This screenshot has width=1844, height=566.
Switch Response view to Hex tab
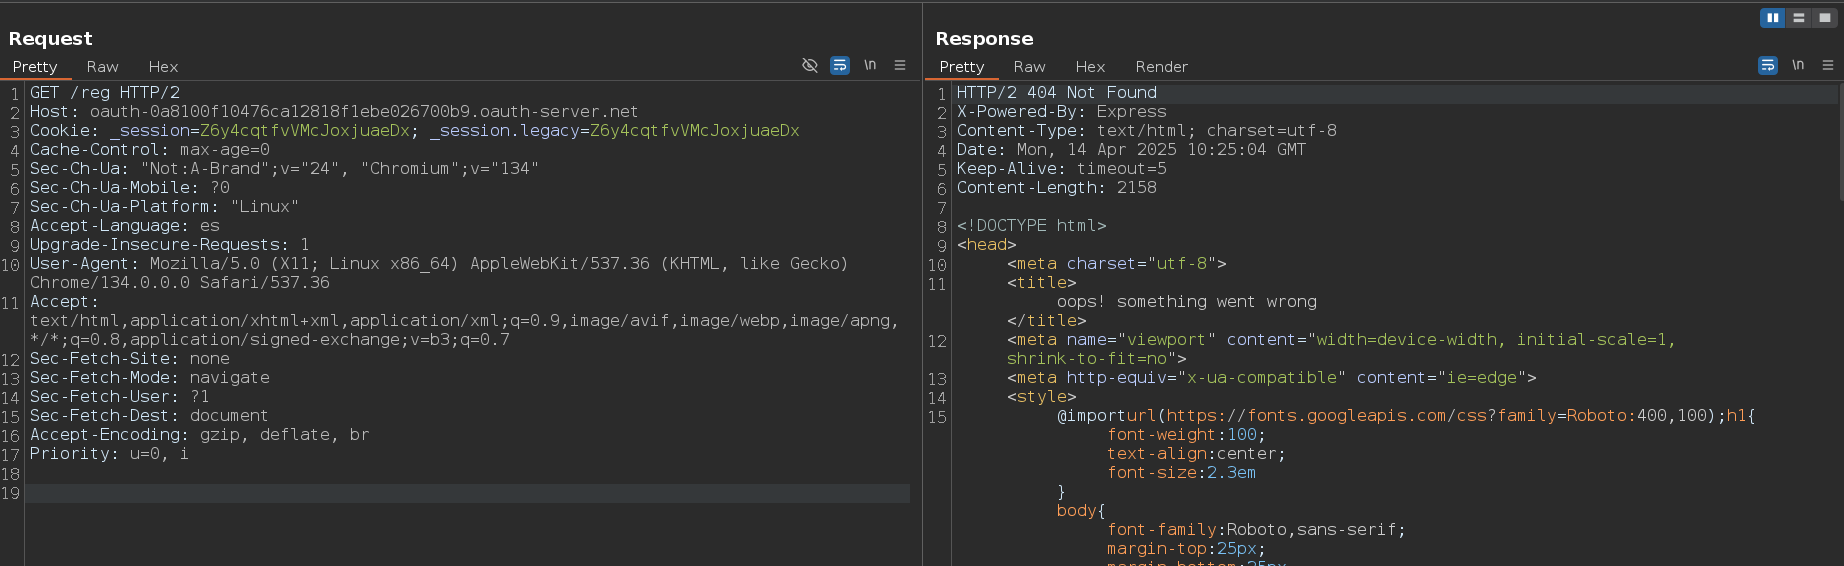[1090, 67]
